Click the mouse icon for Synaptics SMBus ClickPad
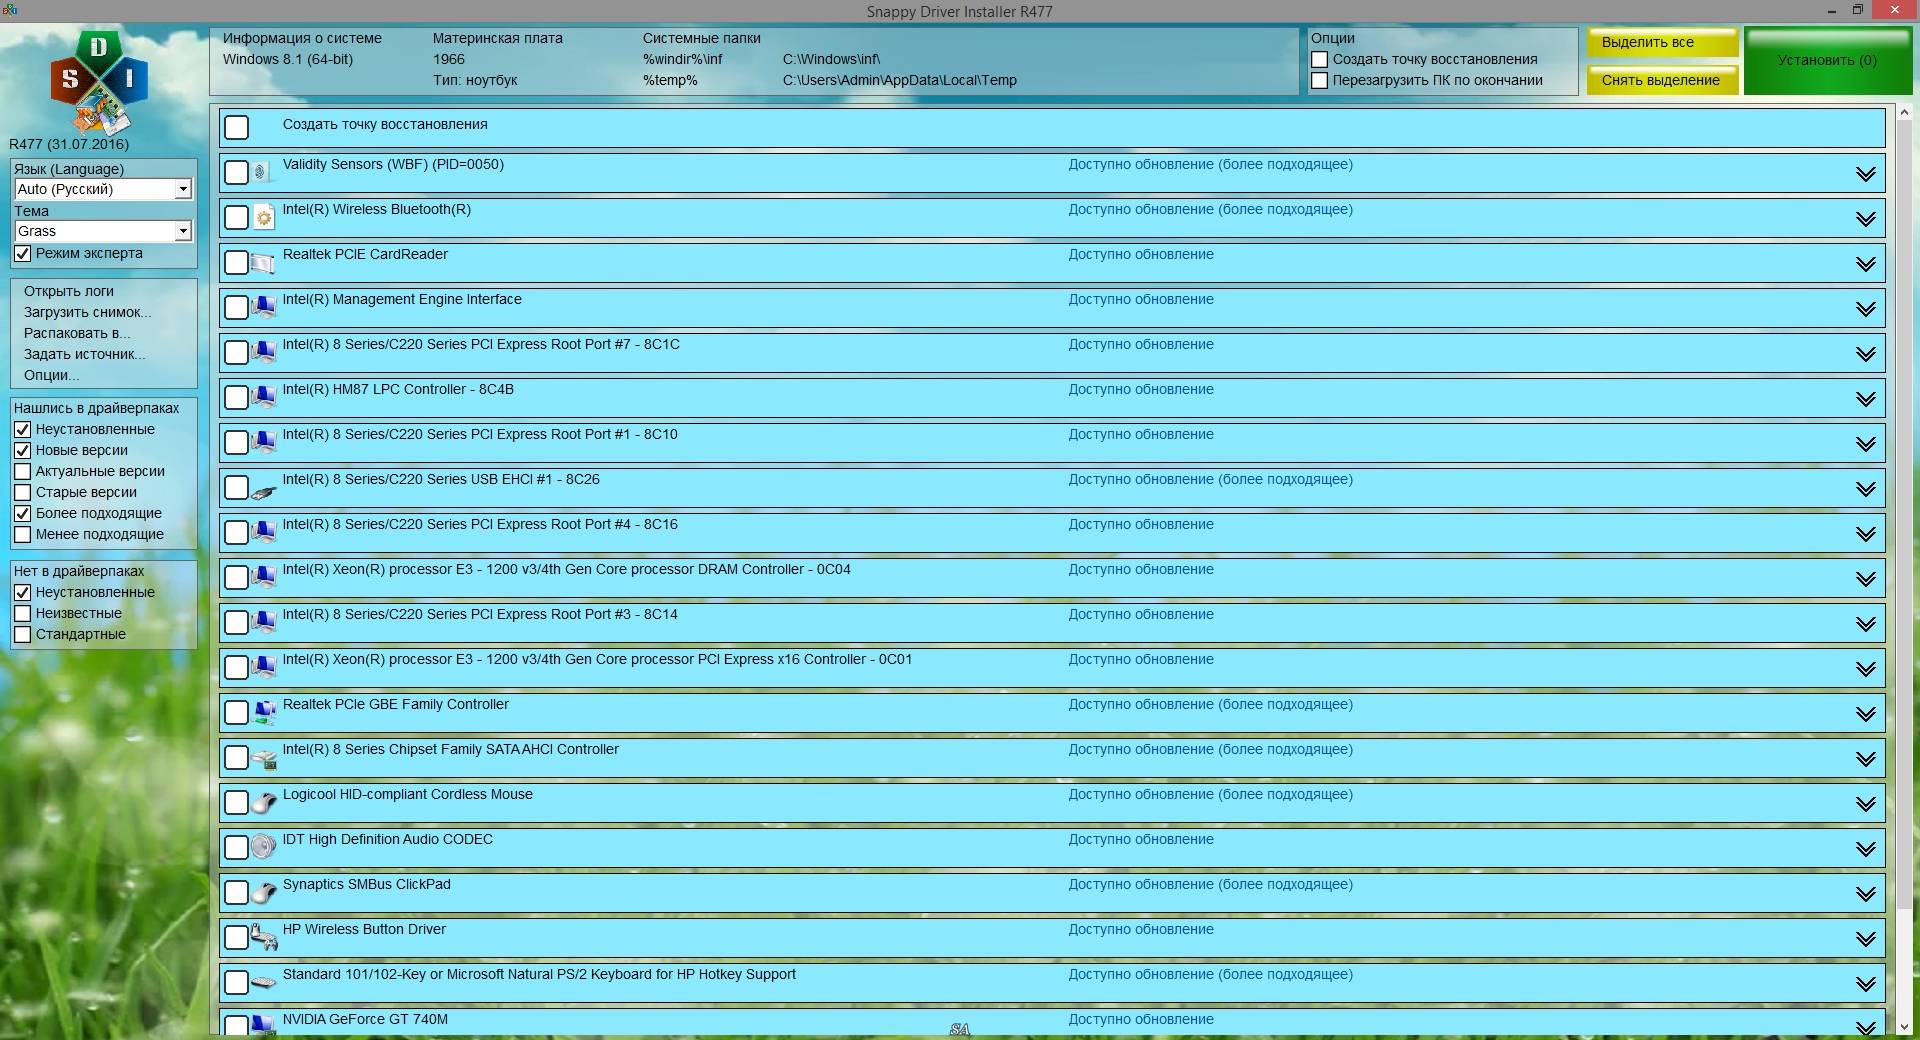Screen dimensions: 1920x1040 pos(263,892)
